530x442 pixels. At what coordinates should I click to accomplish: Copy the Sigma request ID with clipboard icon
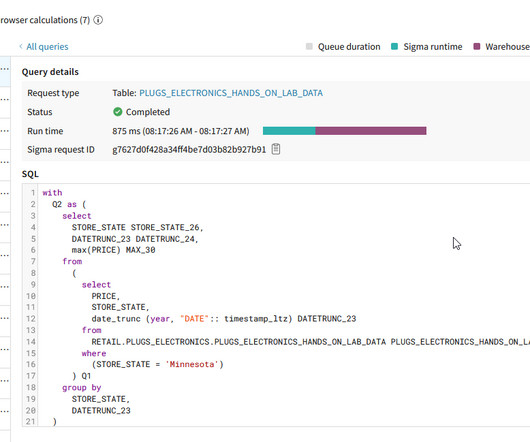276,149
